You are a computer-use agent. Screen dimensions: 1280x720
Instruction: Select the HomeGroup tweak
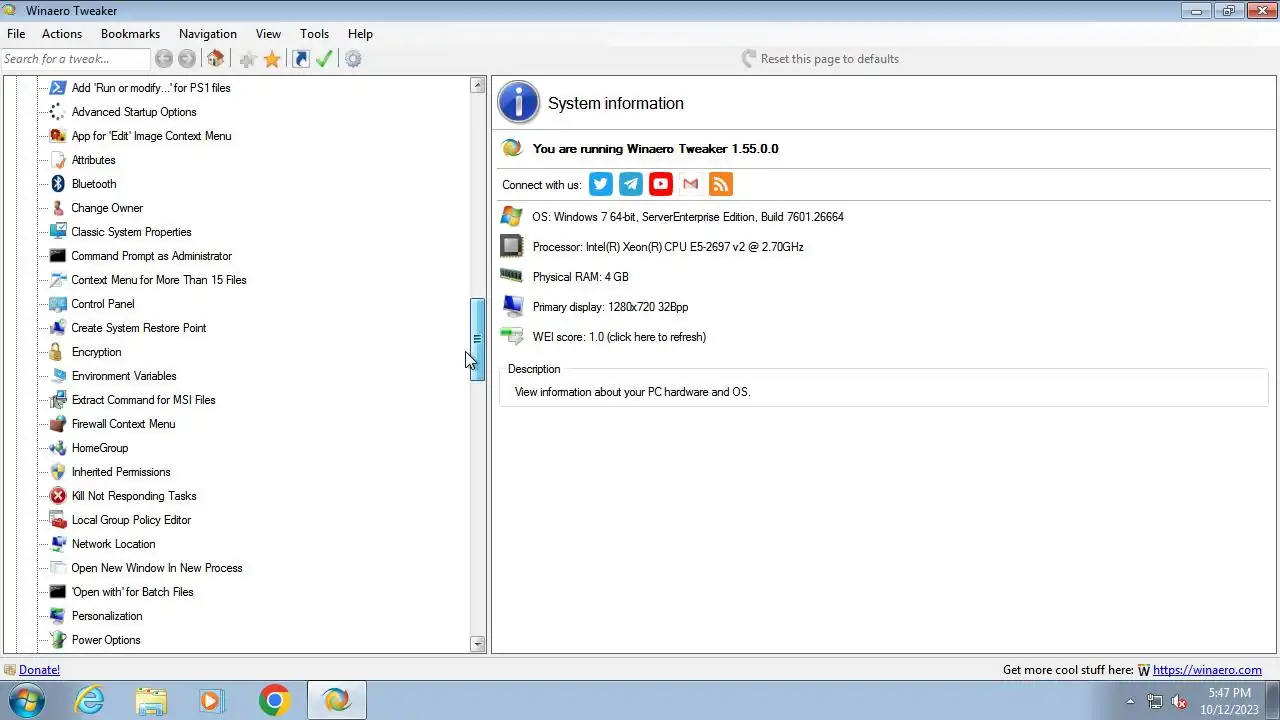click(100, 448)
